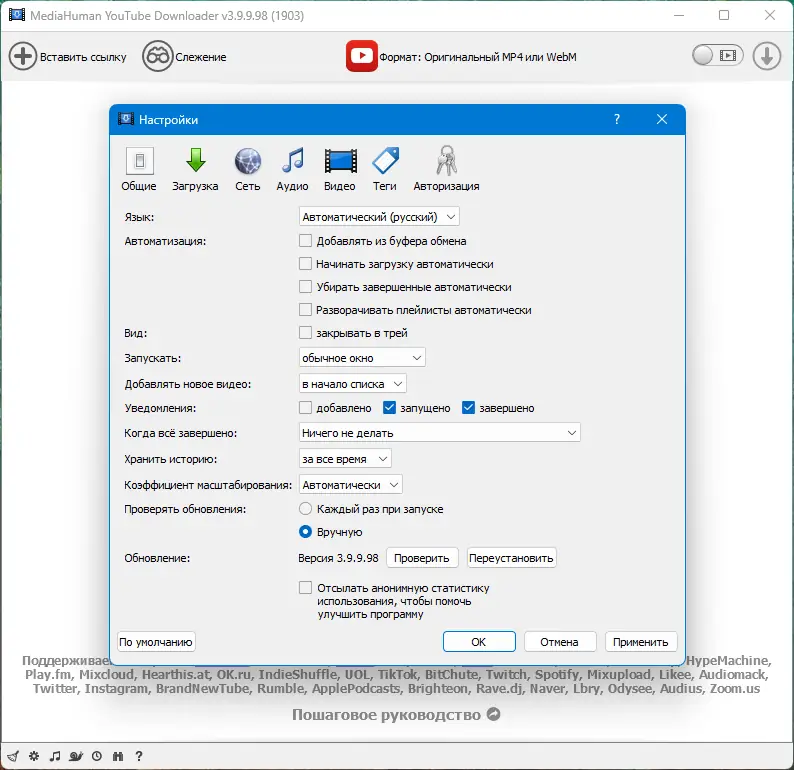Enable Добавлять из буфера обмена checkbox
This screenshot has width=794, height=770.
pos(305,240)
